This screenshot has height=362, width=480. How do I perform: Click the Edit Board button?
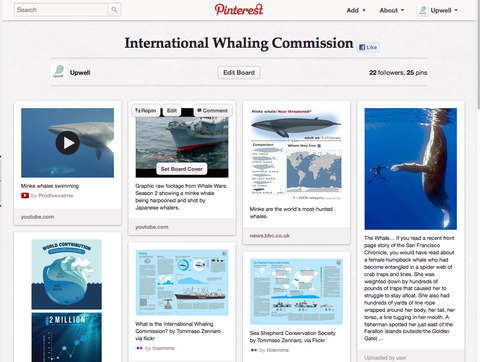(239, 73)
